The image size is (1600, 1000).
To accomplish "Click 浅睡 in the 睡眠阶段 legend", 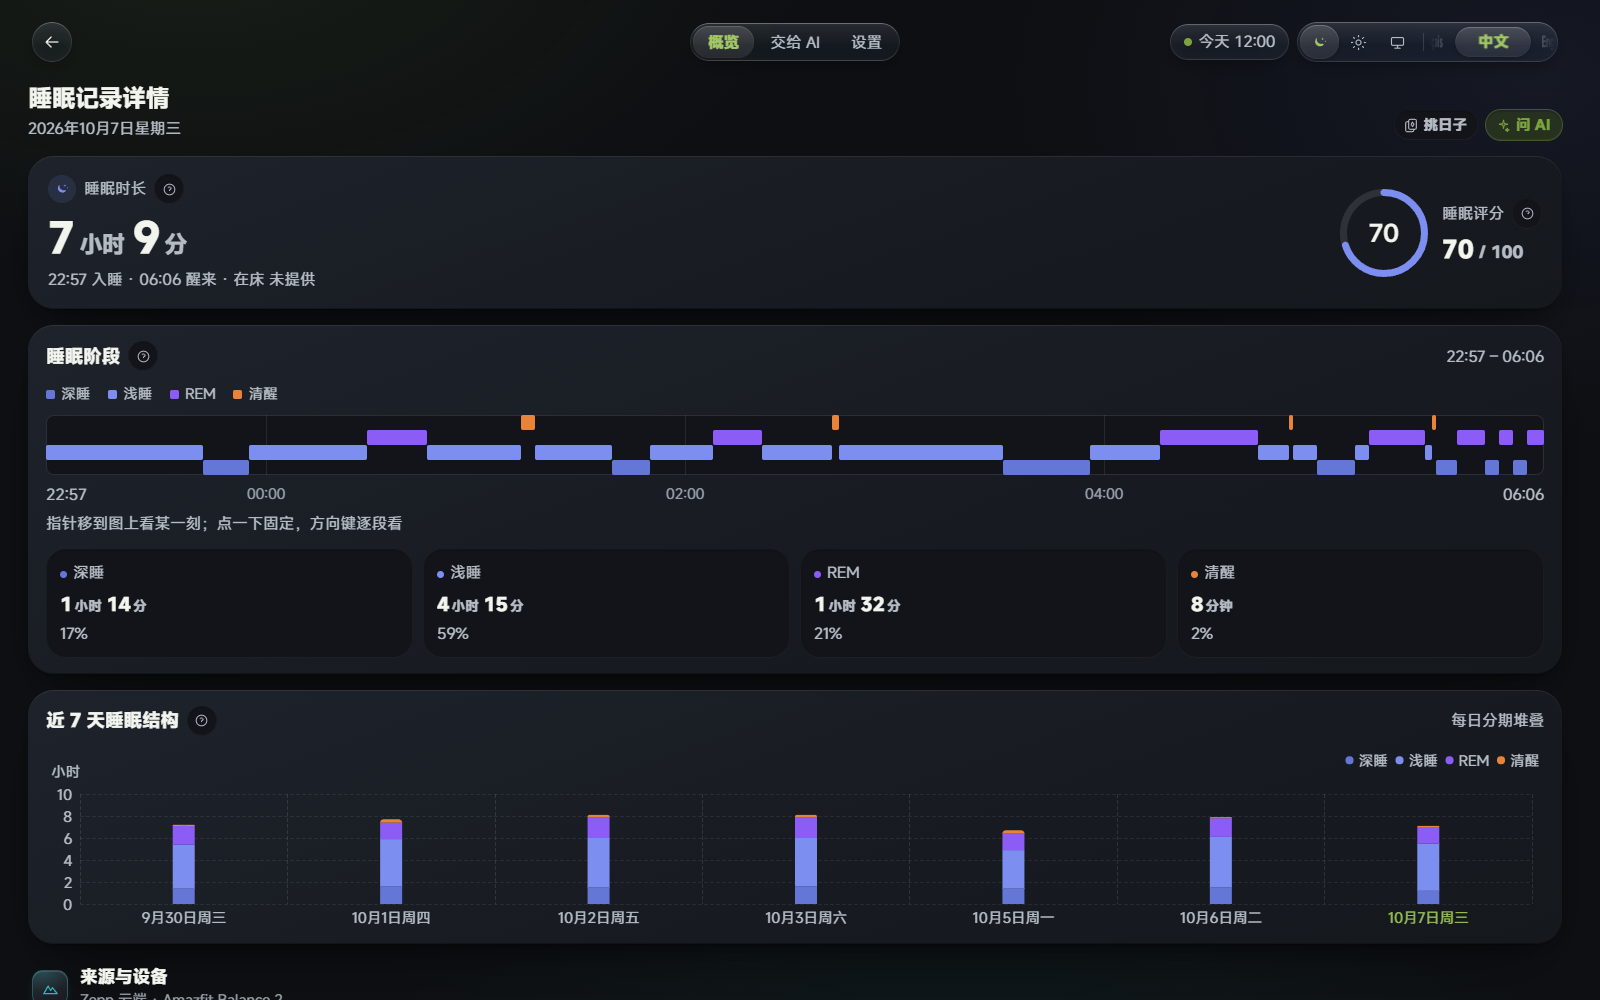I will pos(130,394).
